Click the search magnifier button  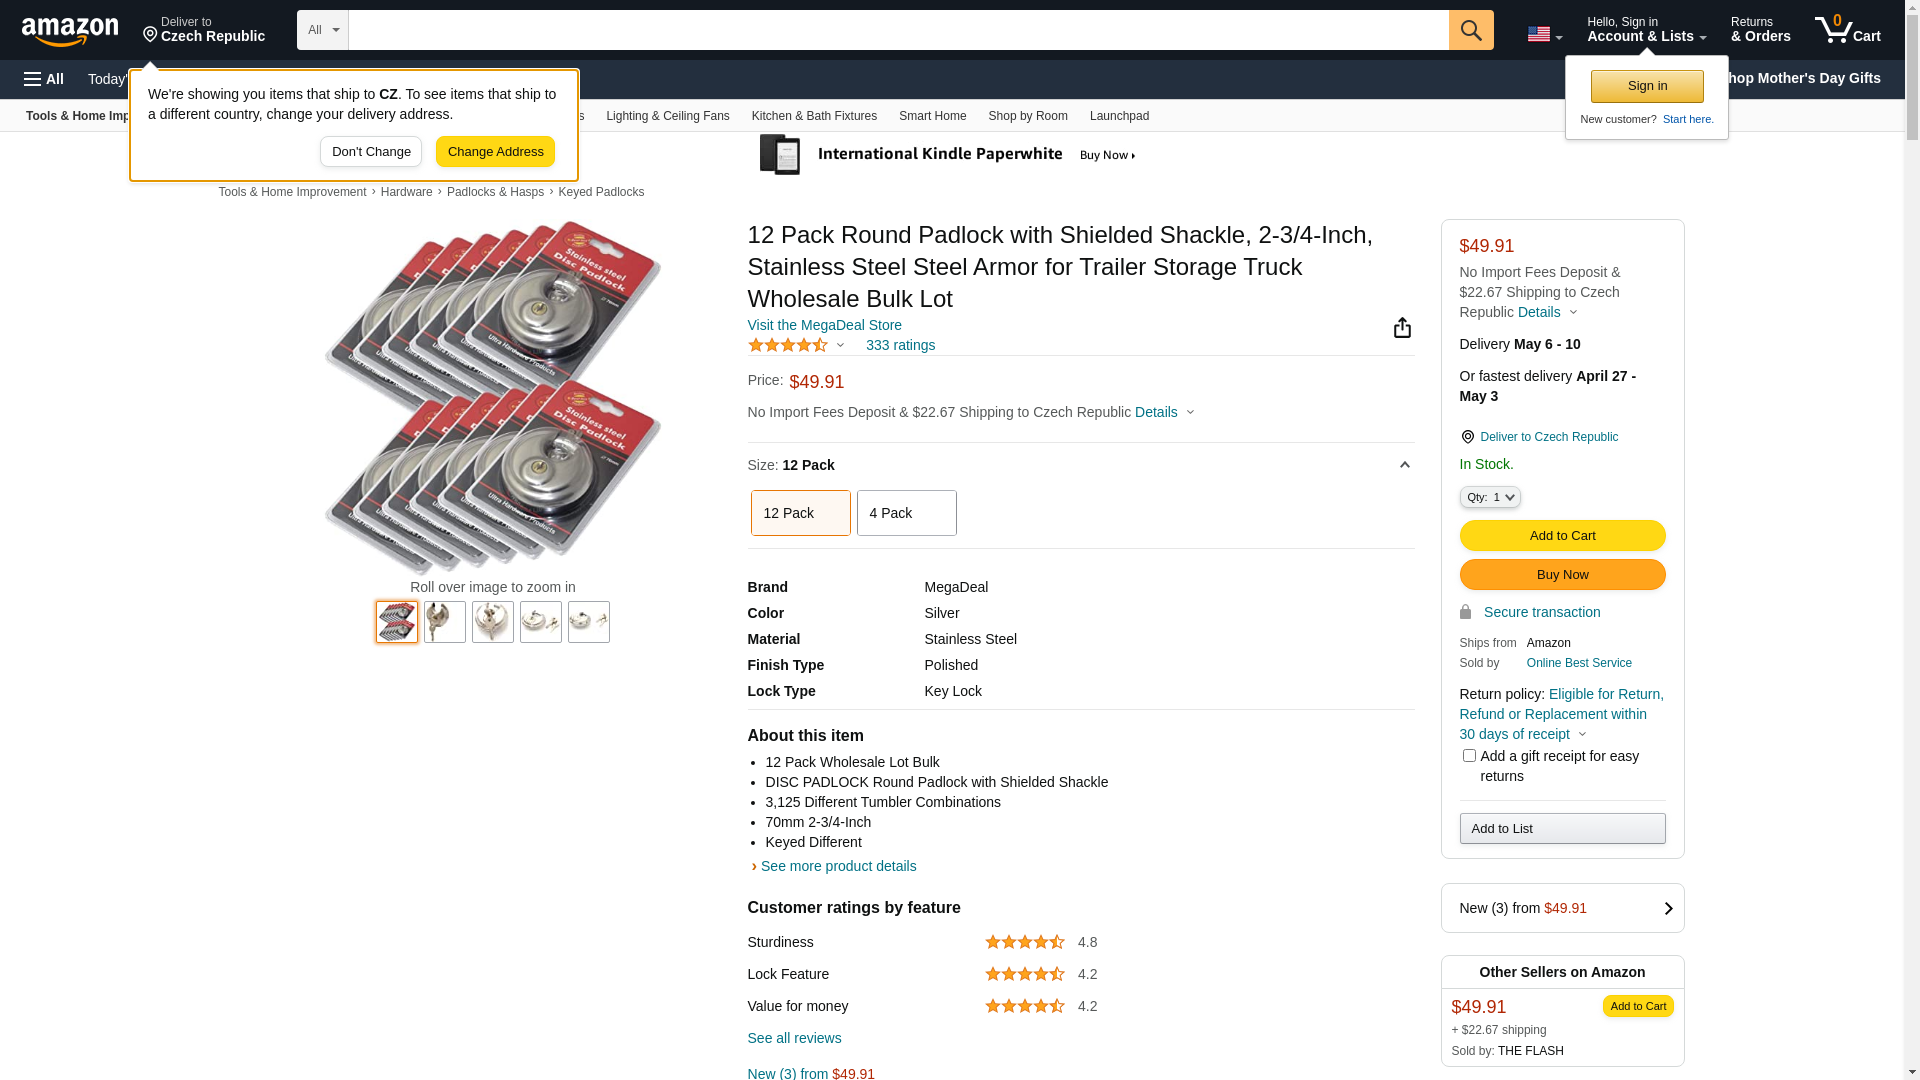point(1470,30)
